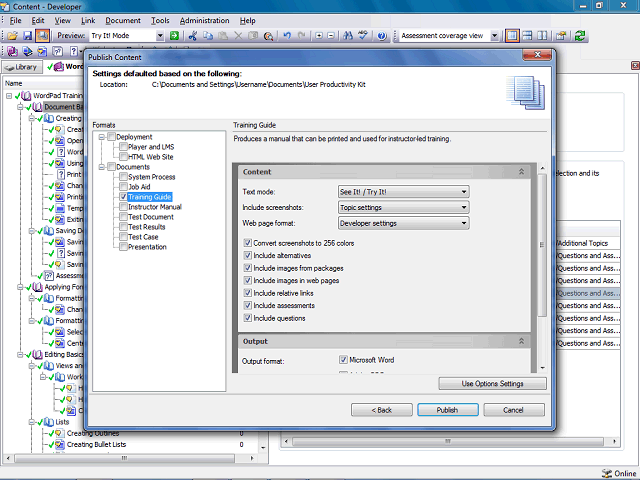Click the Save disk toolbar icon

pyautogui.click(x=27, y=36)
